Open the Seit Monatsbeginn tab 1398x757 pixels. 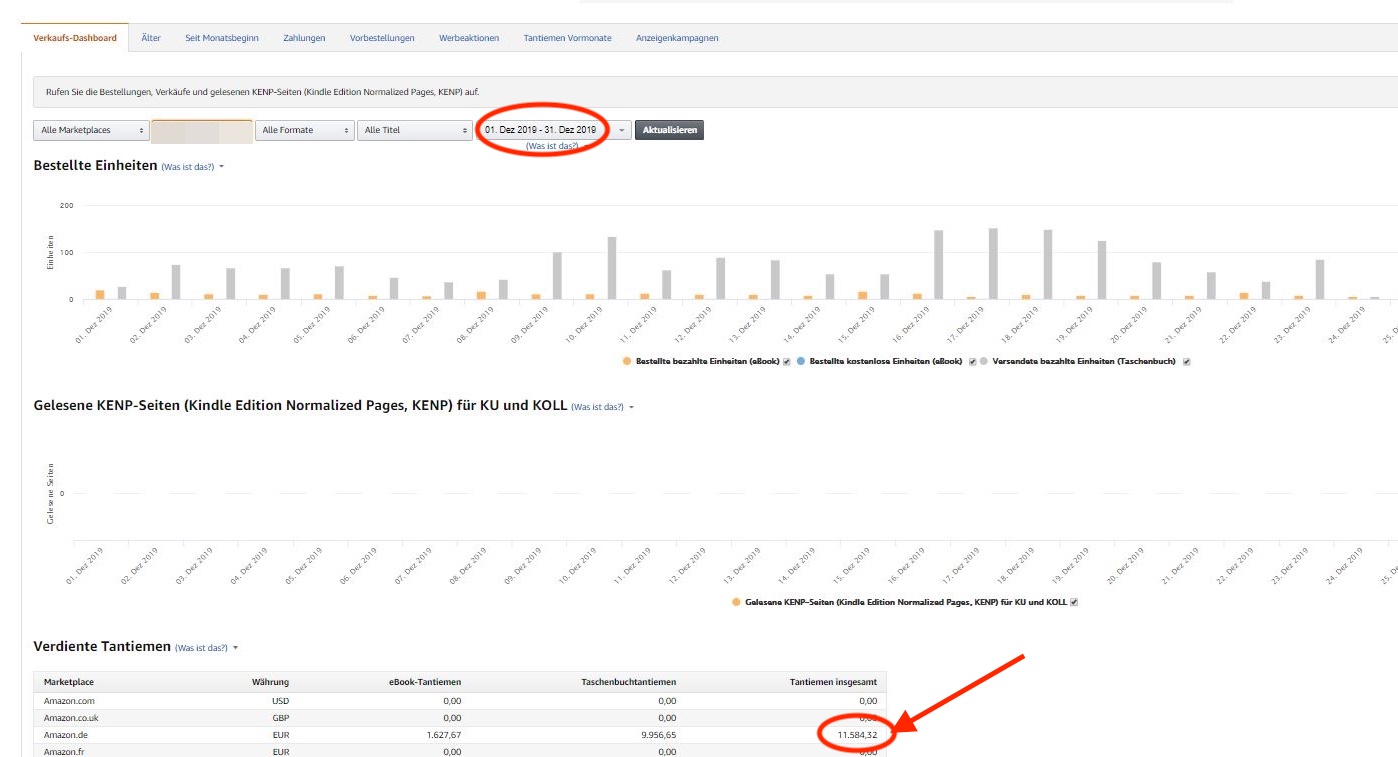[222, 38]
